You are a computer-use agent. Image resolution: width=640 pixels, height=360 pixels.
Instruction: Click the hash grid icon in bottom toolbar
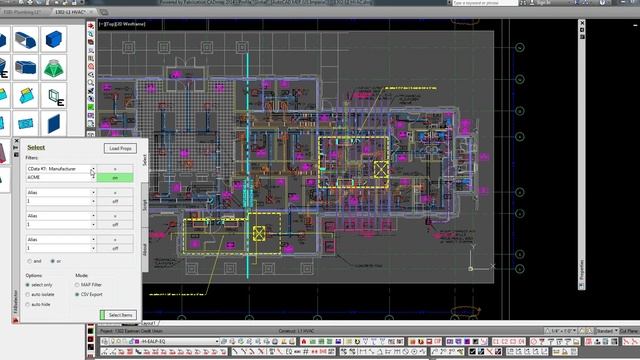click(305, 351)
